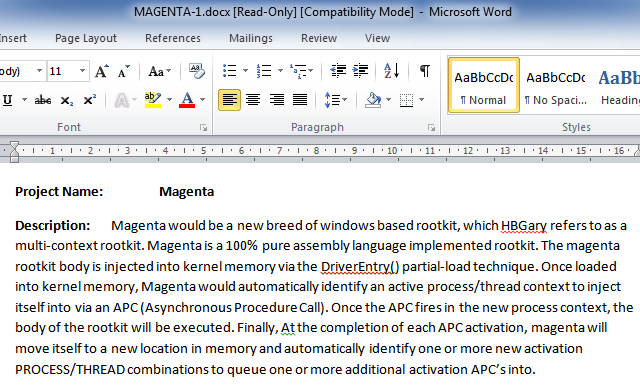Select Align Text Right
Screen dimensions: 640x388
point(277,100)
